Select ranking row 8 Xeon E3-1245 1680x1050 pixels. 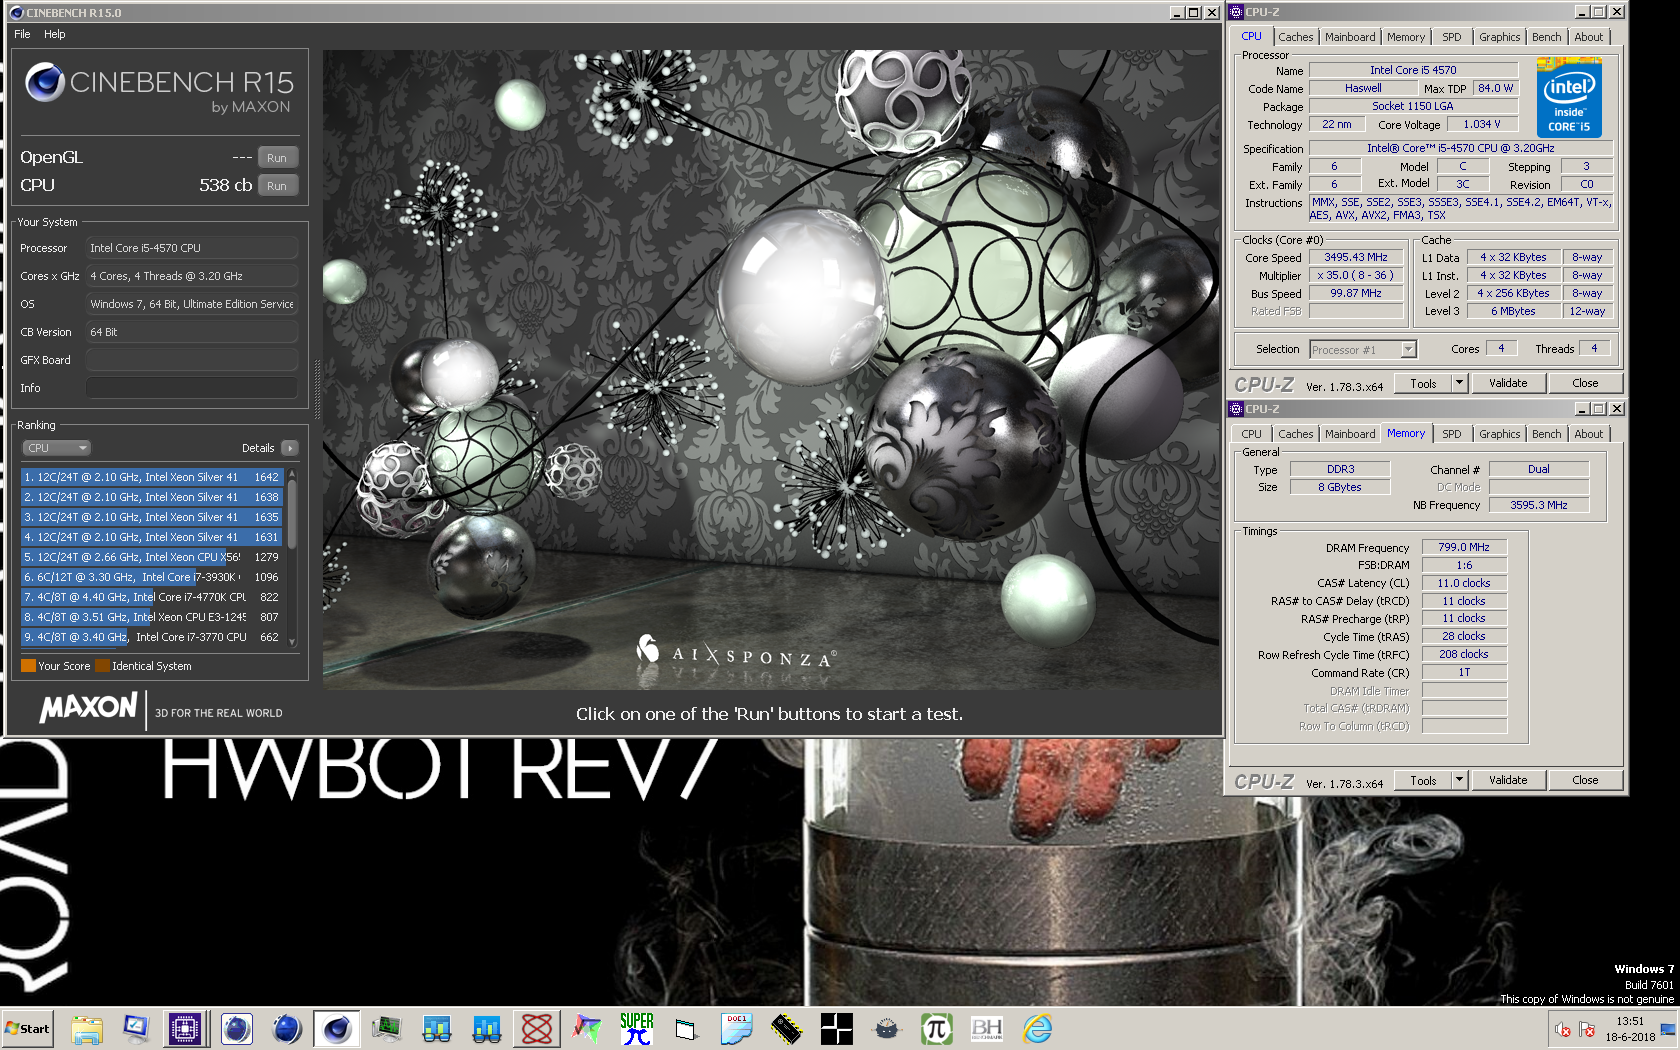pos(152,617)
